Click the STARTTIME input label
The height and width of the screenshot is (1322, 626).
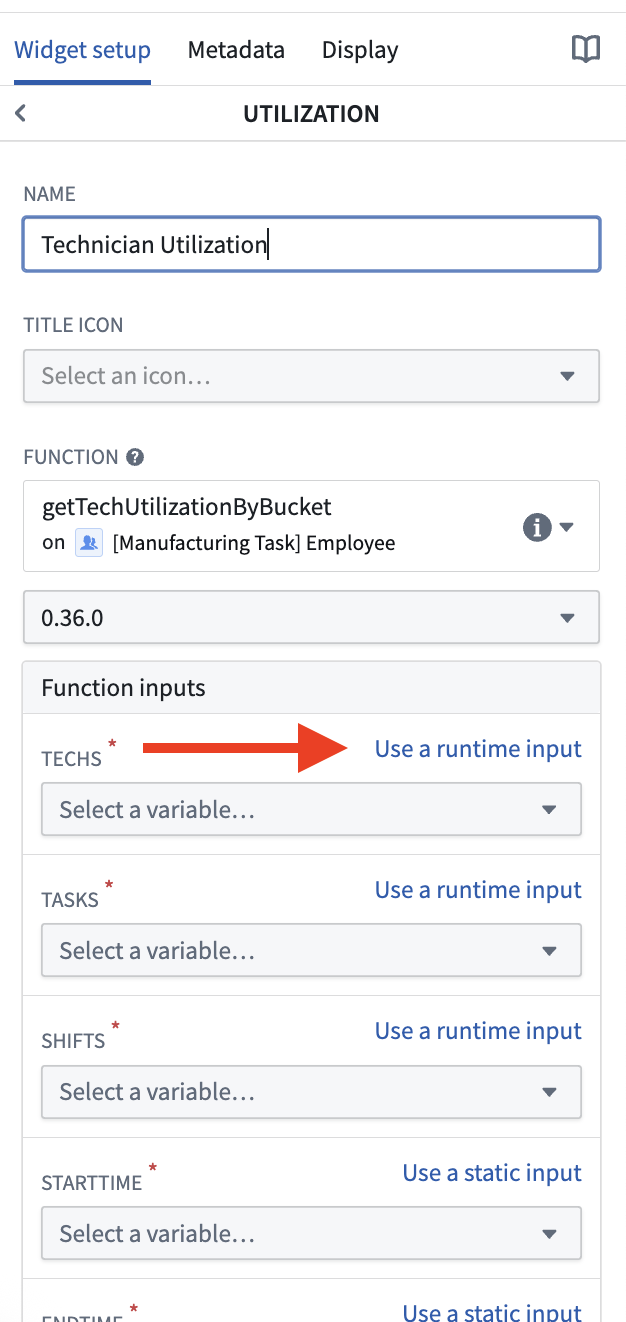click(92, 1183)
